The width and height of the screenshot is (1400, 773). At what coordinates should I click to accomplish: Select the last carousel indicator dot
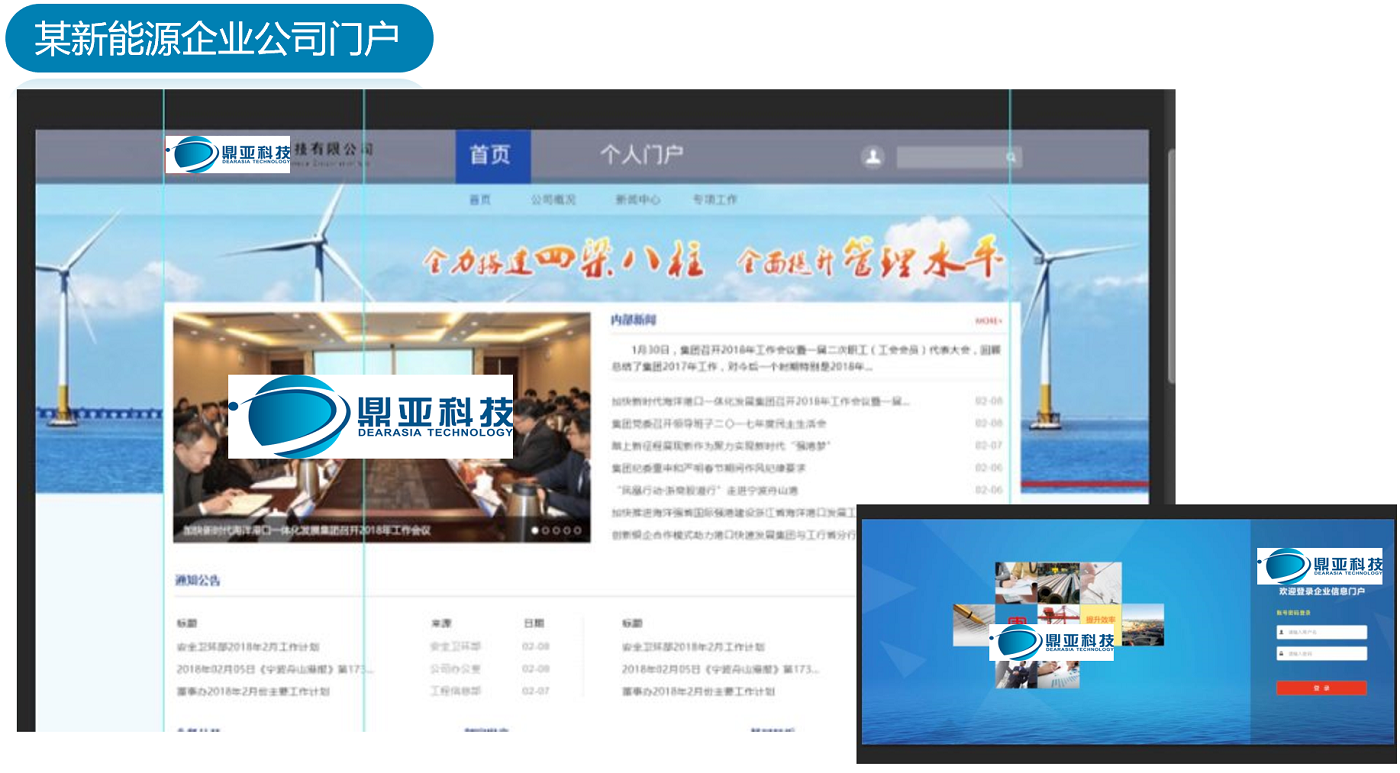pyautogui.click(x=577, y=530)
